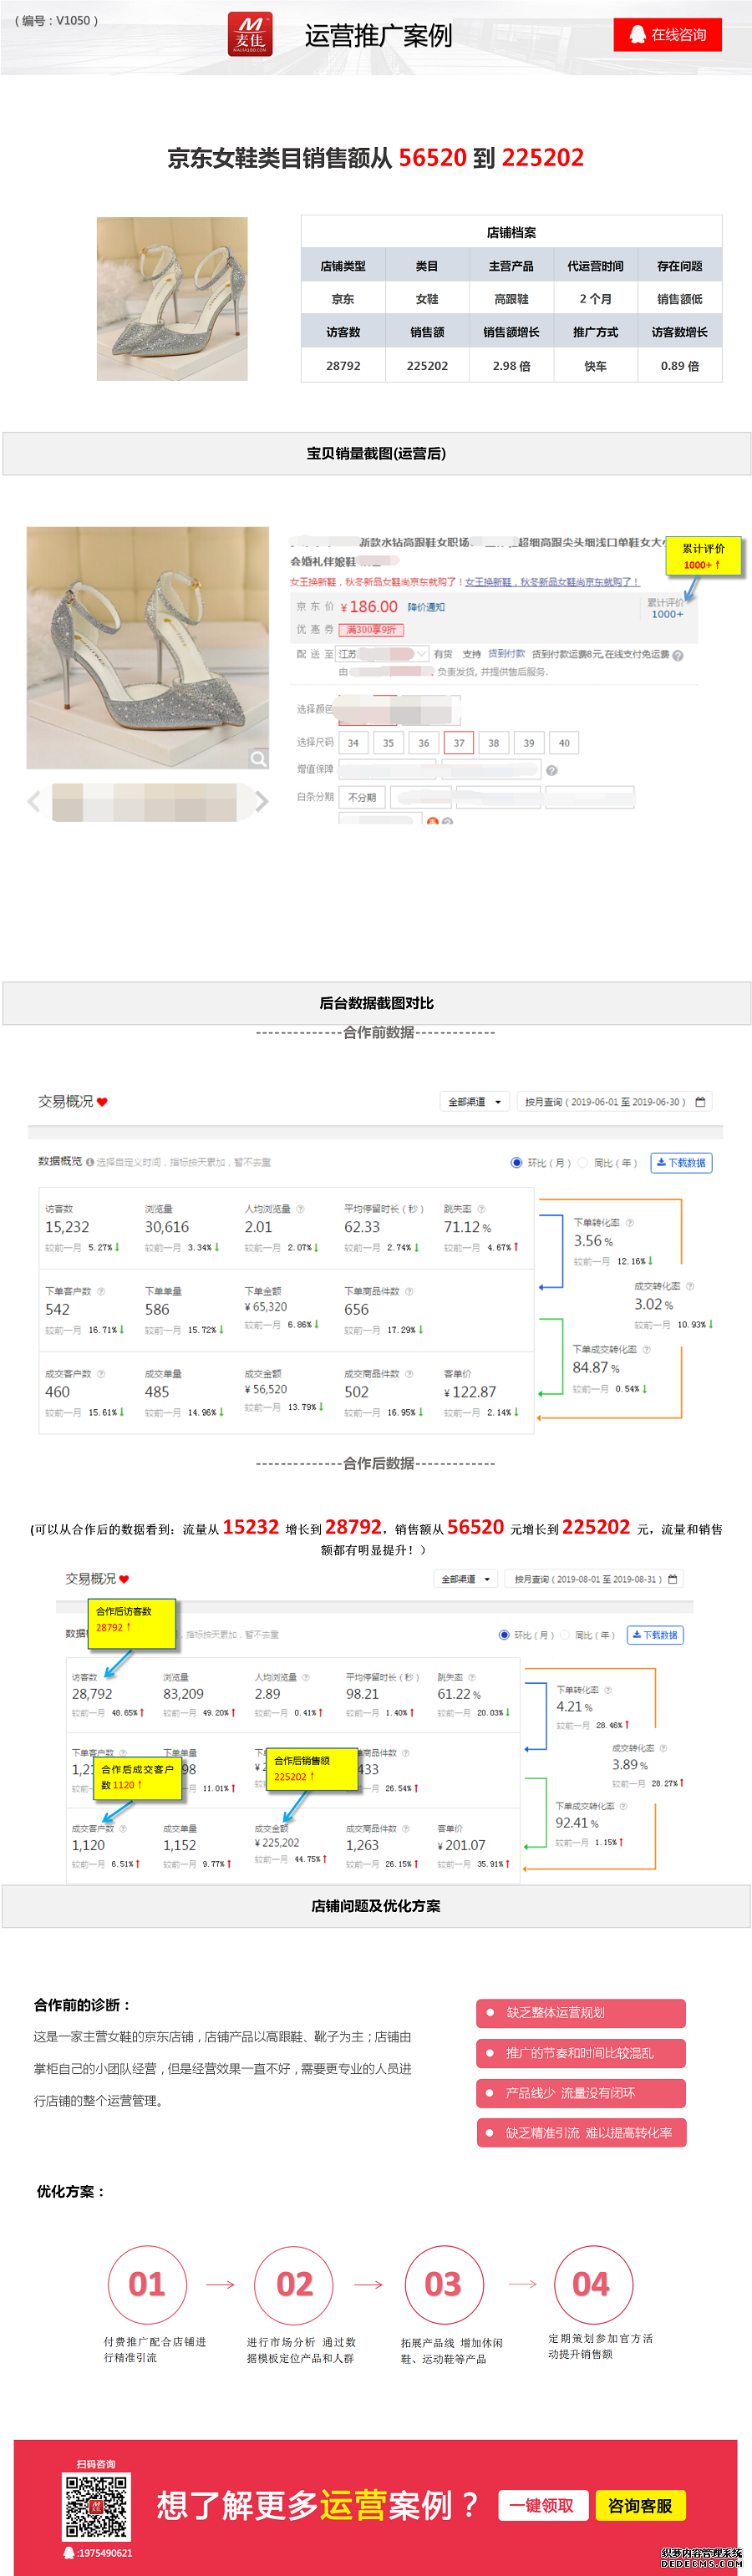Zoom the product image with the magnifier icon
Viewport: 752px width, 2576px height.
[x=259, y=758]
